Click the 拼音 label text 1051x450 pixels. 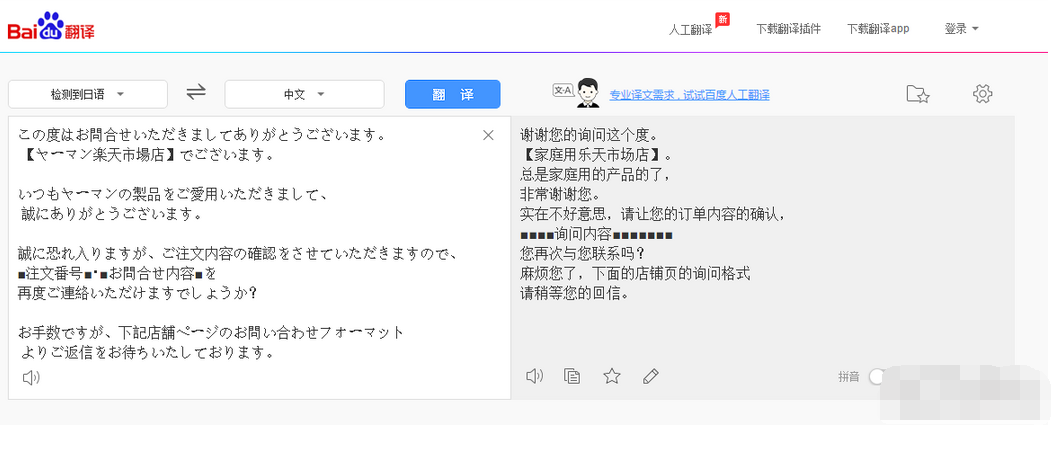click(848, 377)
